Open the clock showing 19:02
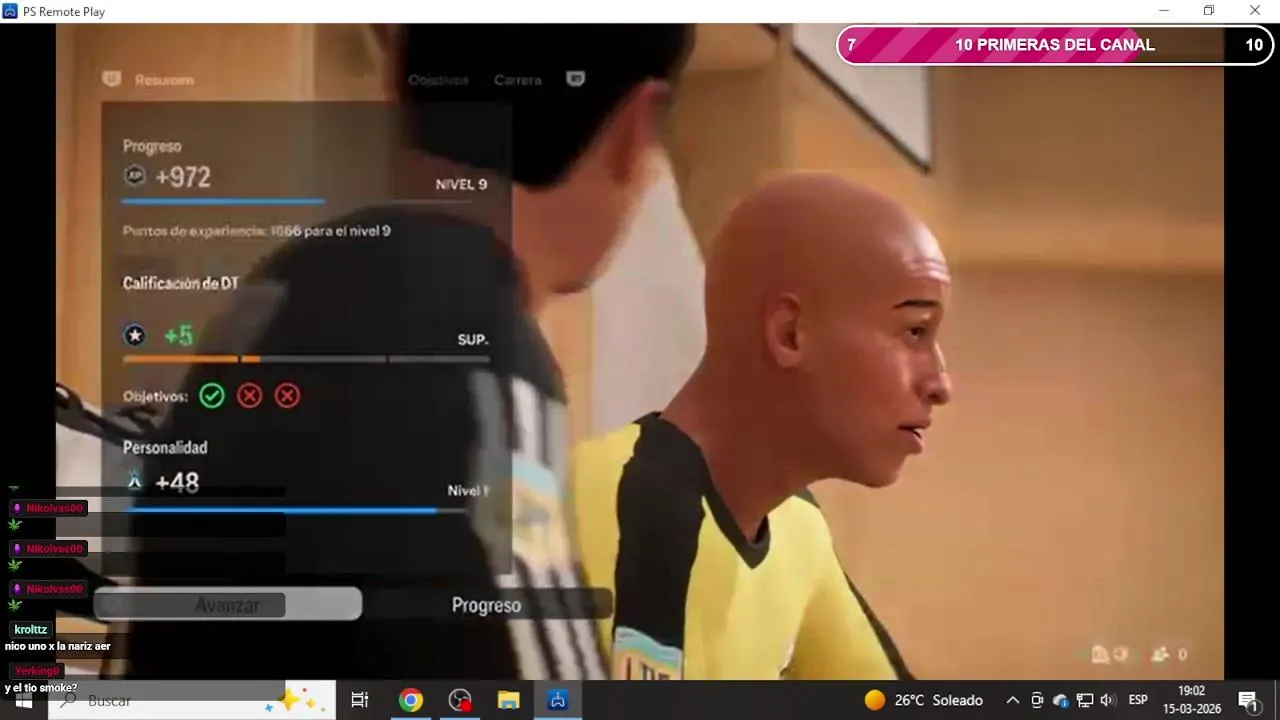Image resolution: width=1280 pixels, height=720 pixels. 1192,700
